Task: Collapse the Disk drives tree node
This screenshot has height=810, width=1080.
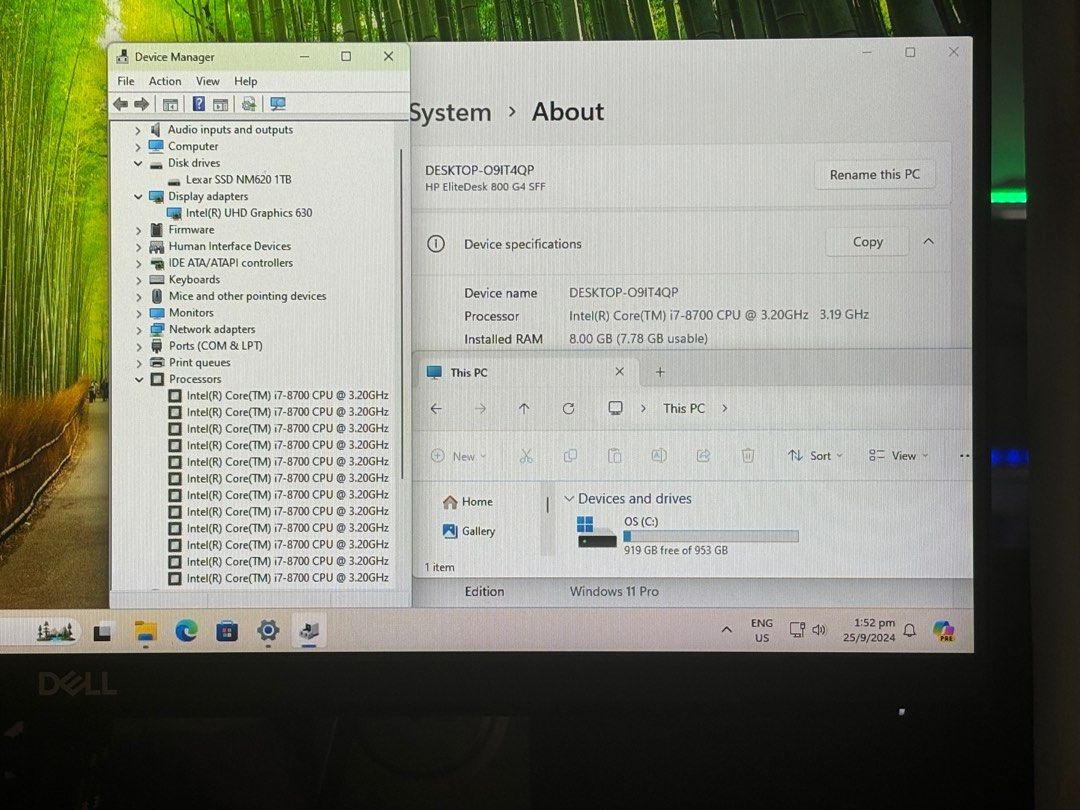Action: [x=138, y=163]
